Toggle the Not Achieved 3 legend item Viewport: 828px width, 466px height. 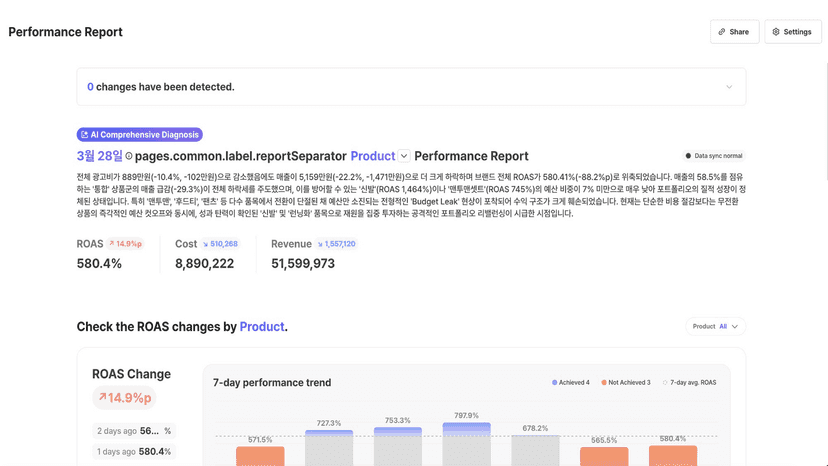pyautogui.click(x=626, y=383)
